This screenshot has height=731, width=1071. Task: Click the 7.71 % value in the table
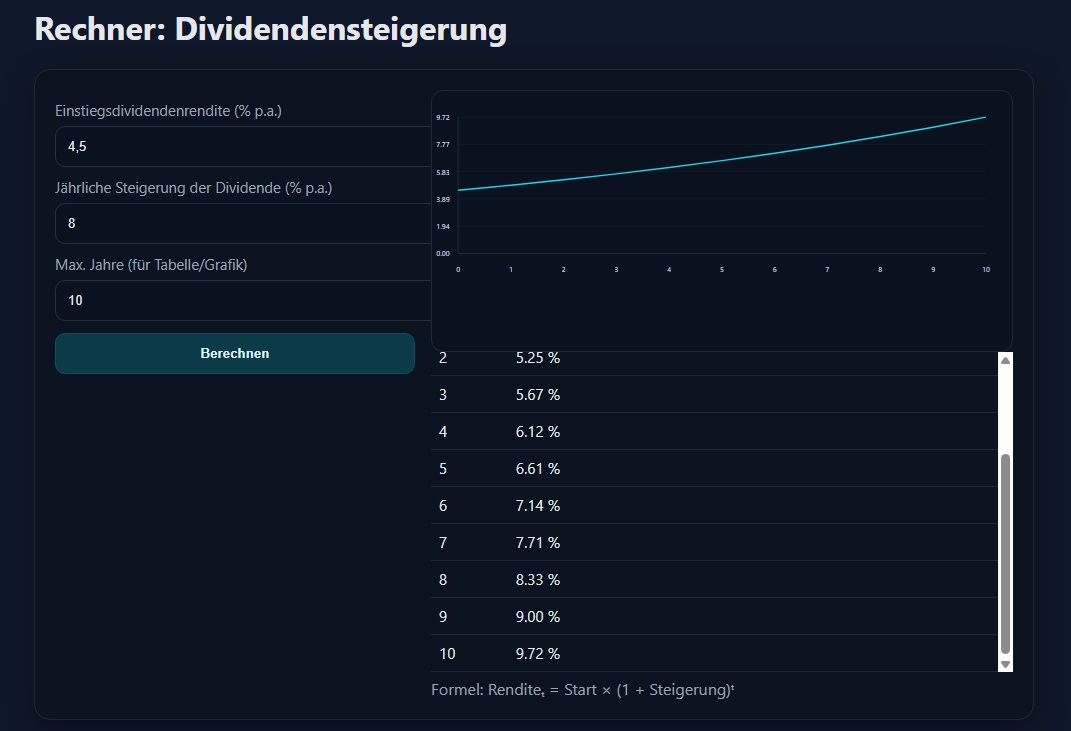pos(538,543)
